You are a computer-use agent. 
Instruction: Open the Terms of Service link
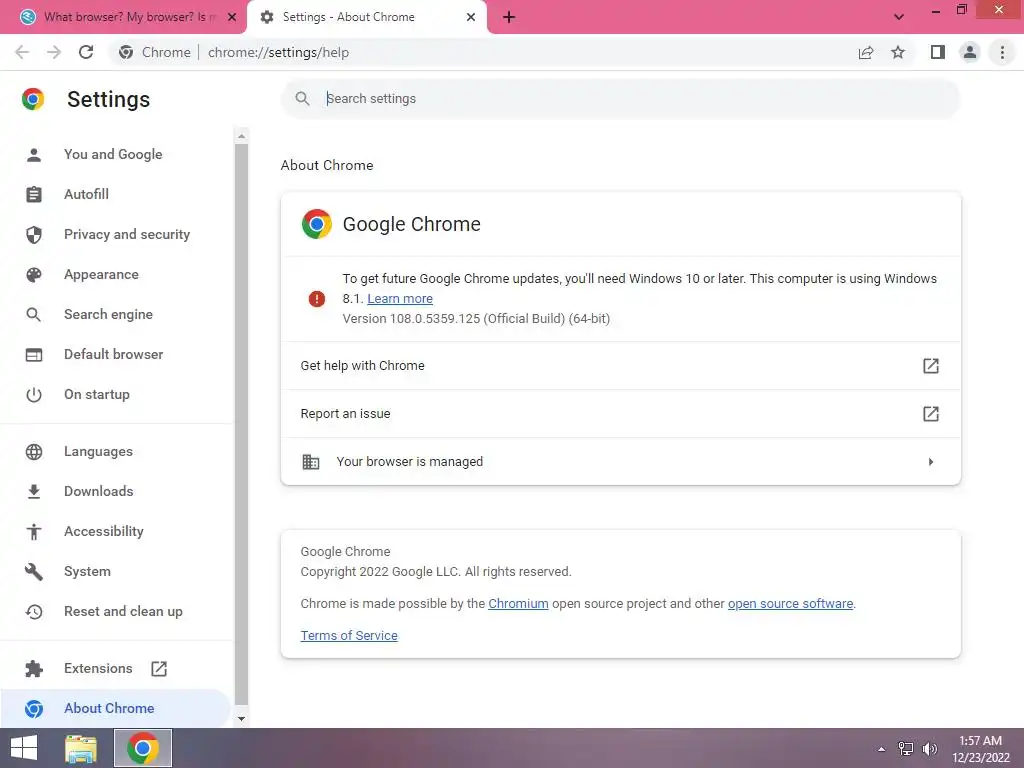tap(349, 635)
